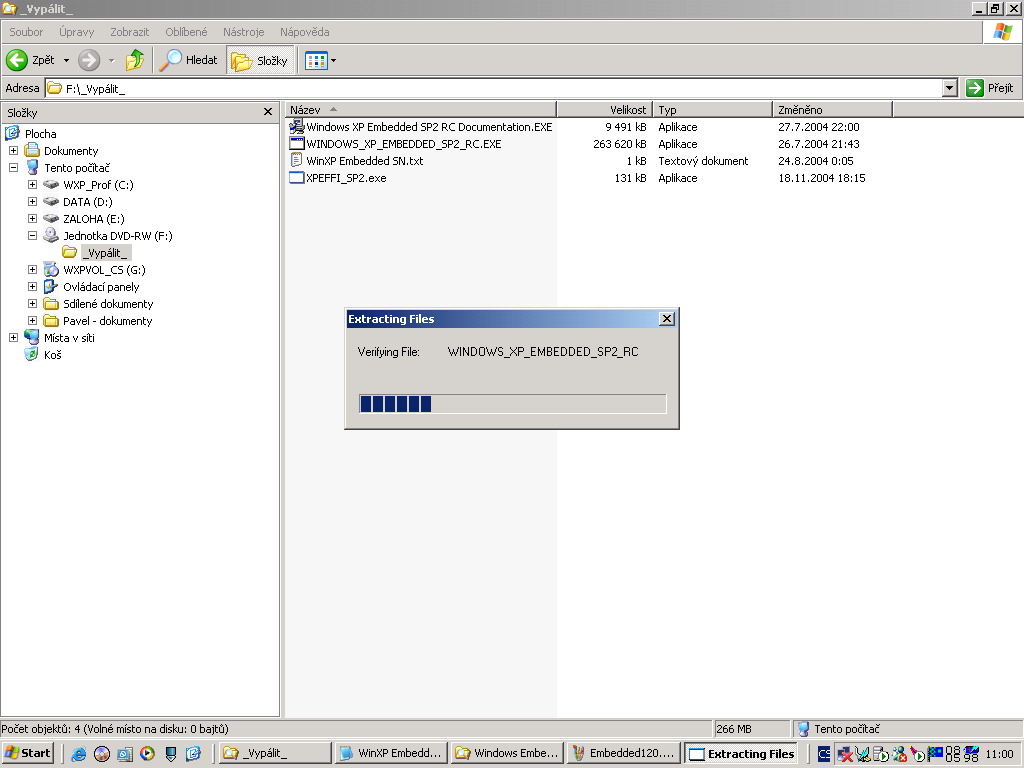Click the DATA (D:) drive icon
Viewport: 1024px width, 768px height.
pos(51,202)
